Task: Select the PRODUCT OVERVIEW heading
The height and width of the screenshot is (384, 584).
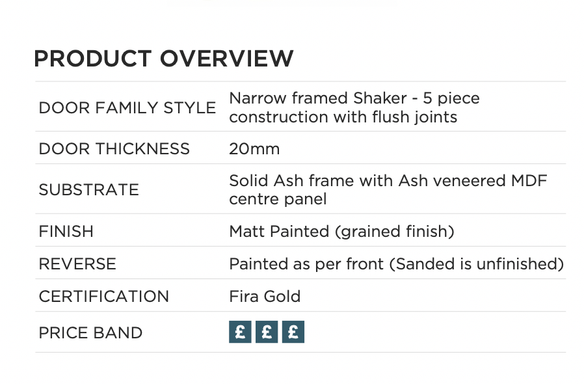Action: pyautogui.click(x=164, y=58)
